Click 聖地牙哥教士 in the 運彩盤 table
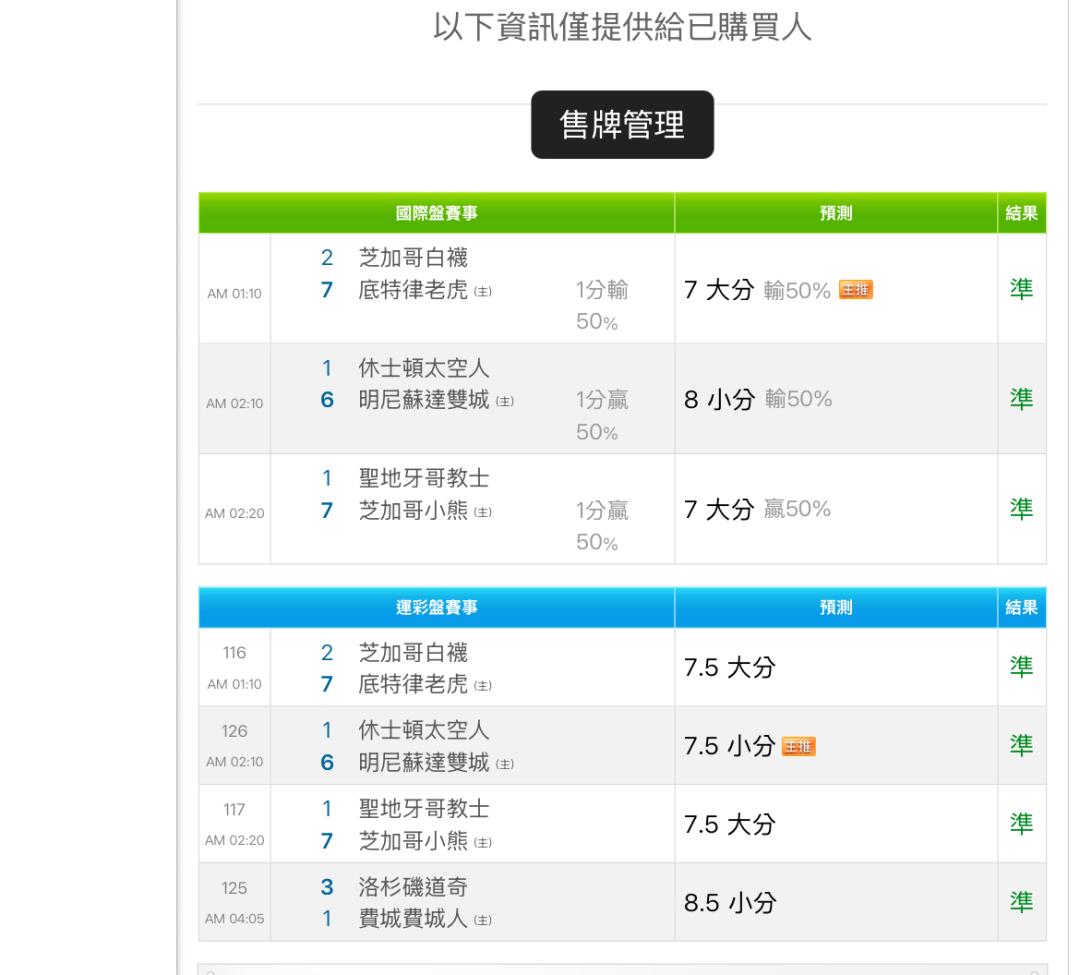 (424, 808)
